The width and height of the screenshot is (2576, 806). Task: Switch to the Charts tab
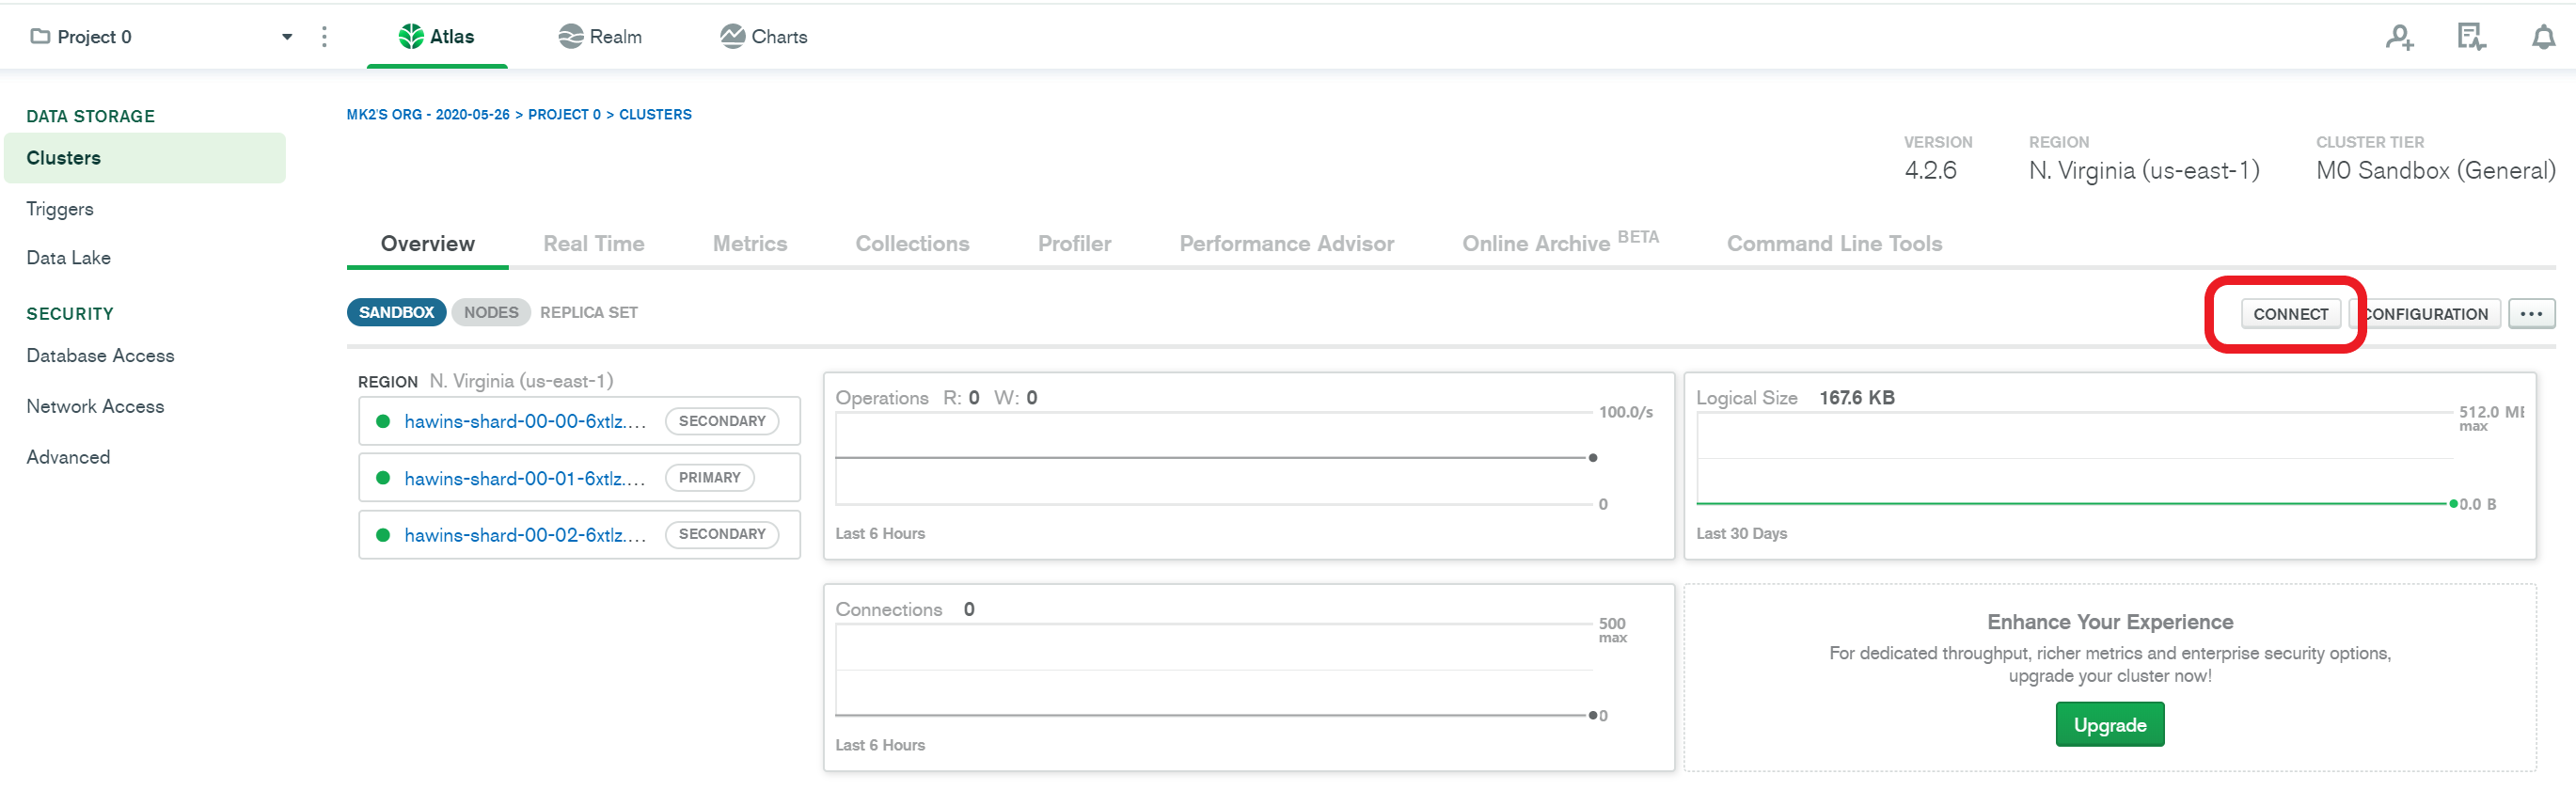pyautogui.click(x=764, y=37)
